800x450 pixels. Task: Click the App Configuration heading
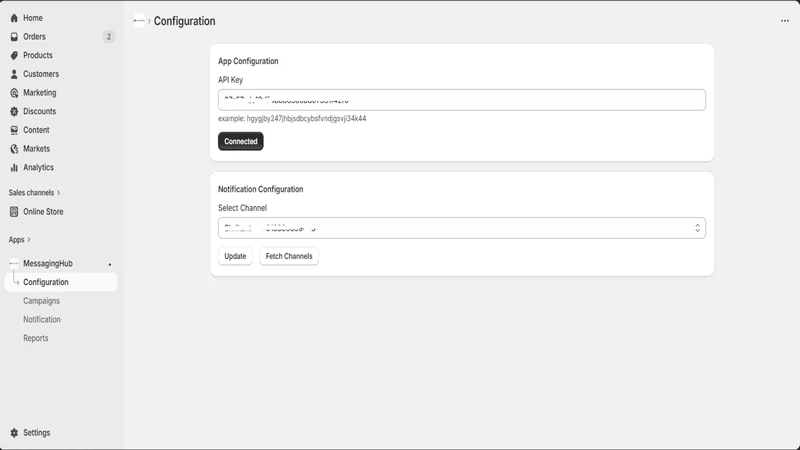(x=248, y=61)
